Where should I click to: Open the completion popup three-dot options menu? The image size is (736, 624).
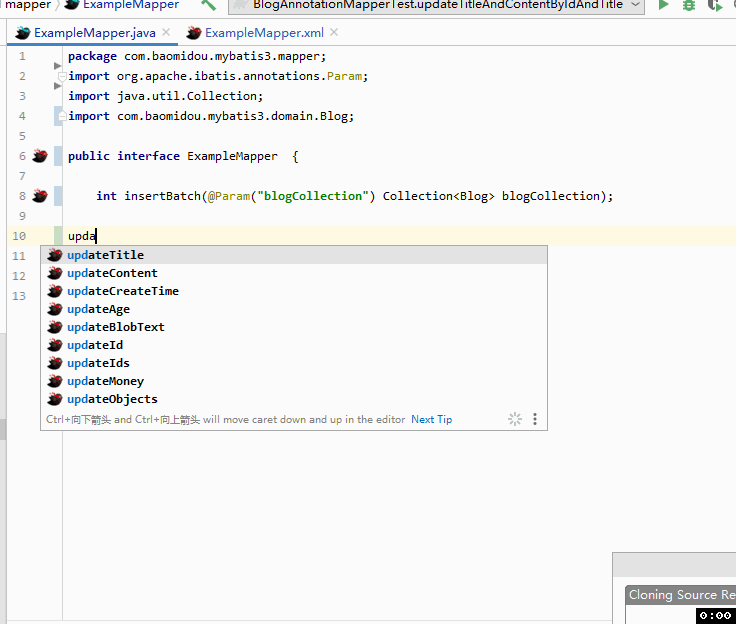pos(535,419)
